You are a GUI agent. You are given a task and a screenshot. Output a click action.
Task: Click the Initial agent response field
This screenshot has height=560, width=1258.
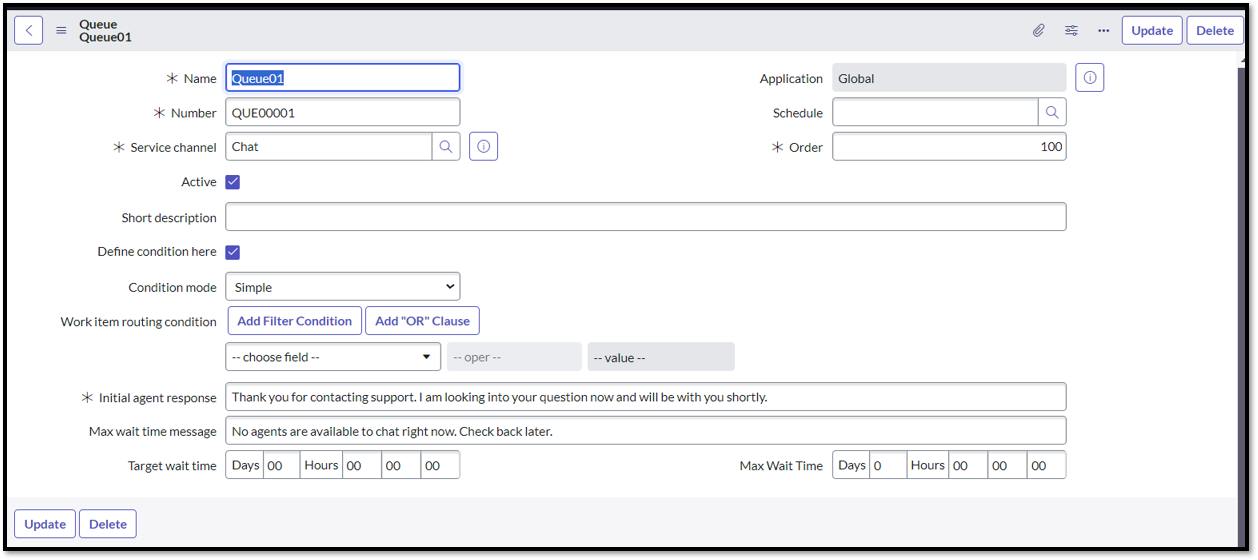[x=646, y=396]
